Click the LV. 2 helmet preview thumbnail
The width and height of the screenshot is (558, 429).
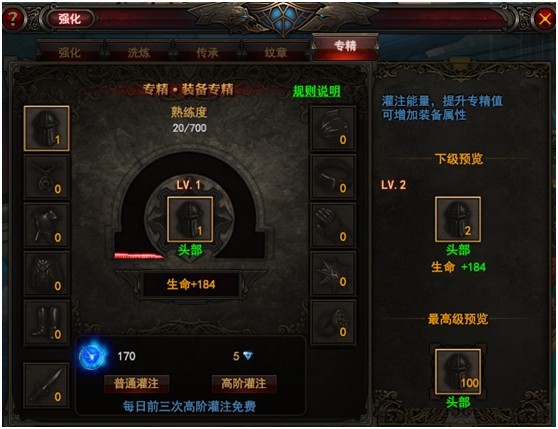tap(458, 219)
